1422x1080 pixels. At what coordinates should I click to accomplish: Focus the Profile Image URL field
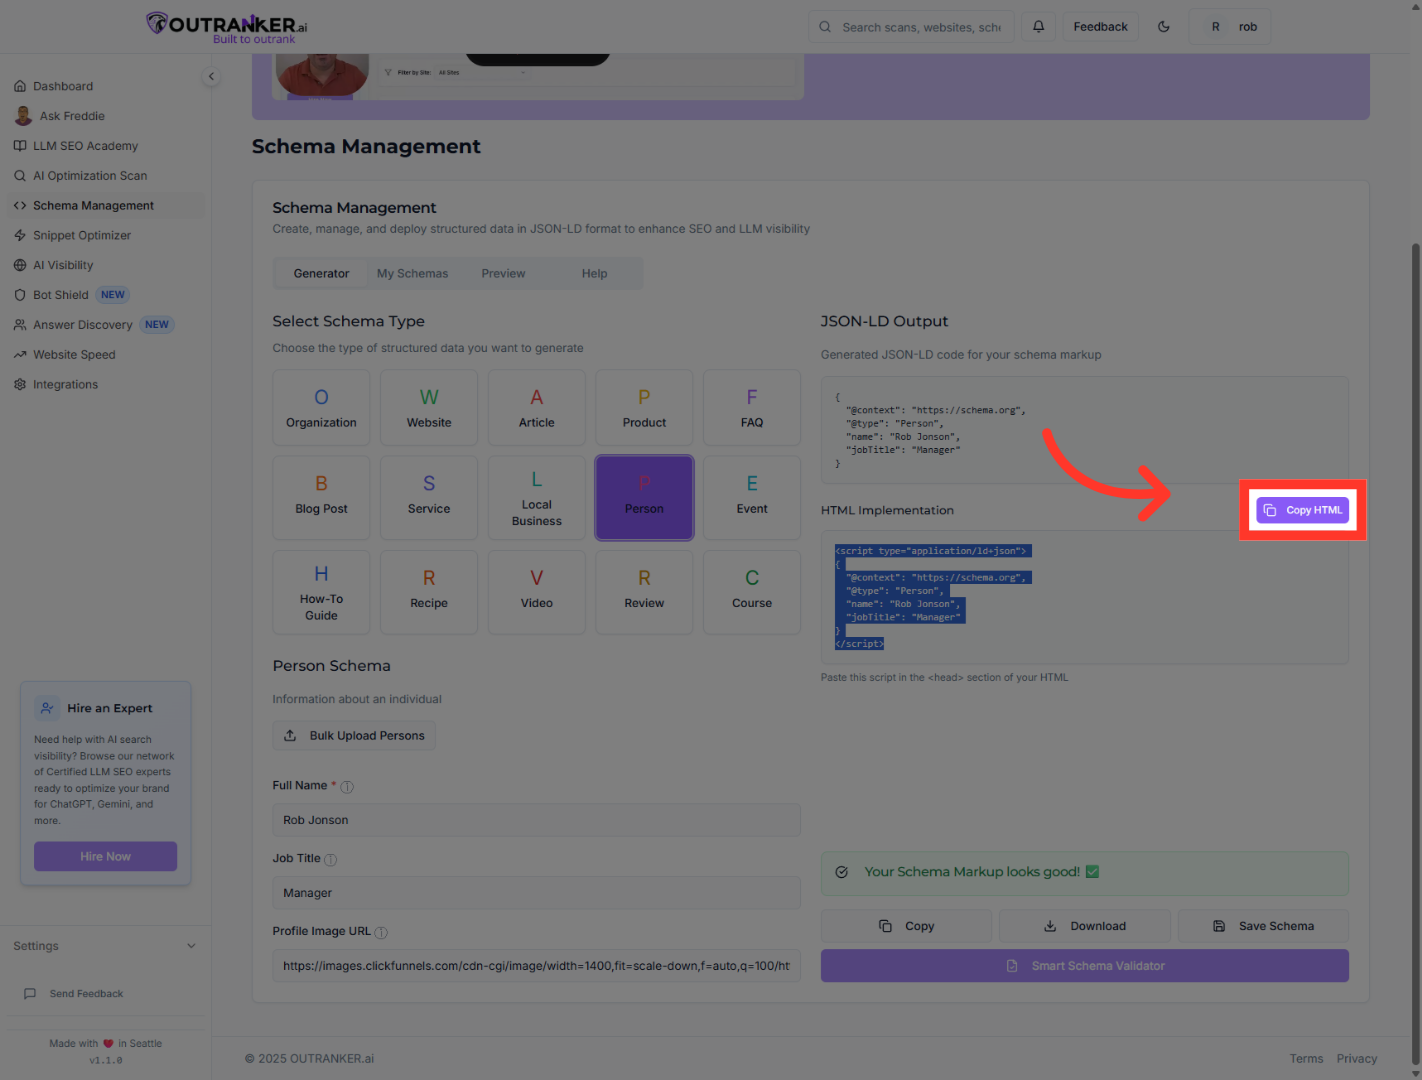(x=537, y=966)
